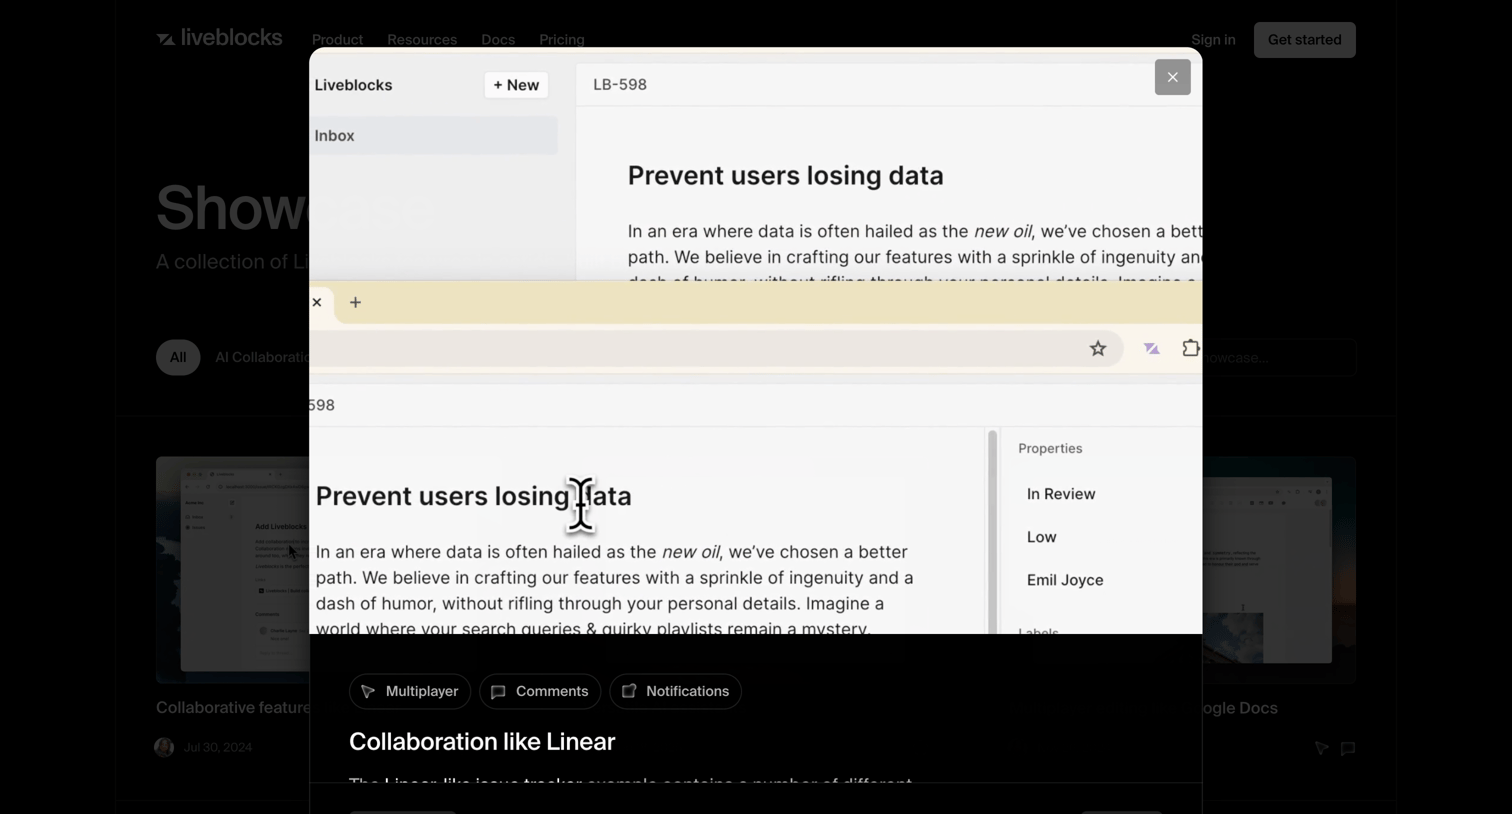
Task: Click the Comments tag
Action: pyautogui.click(x=540, y=691)
